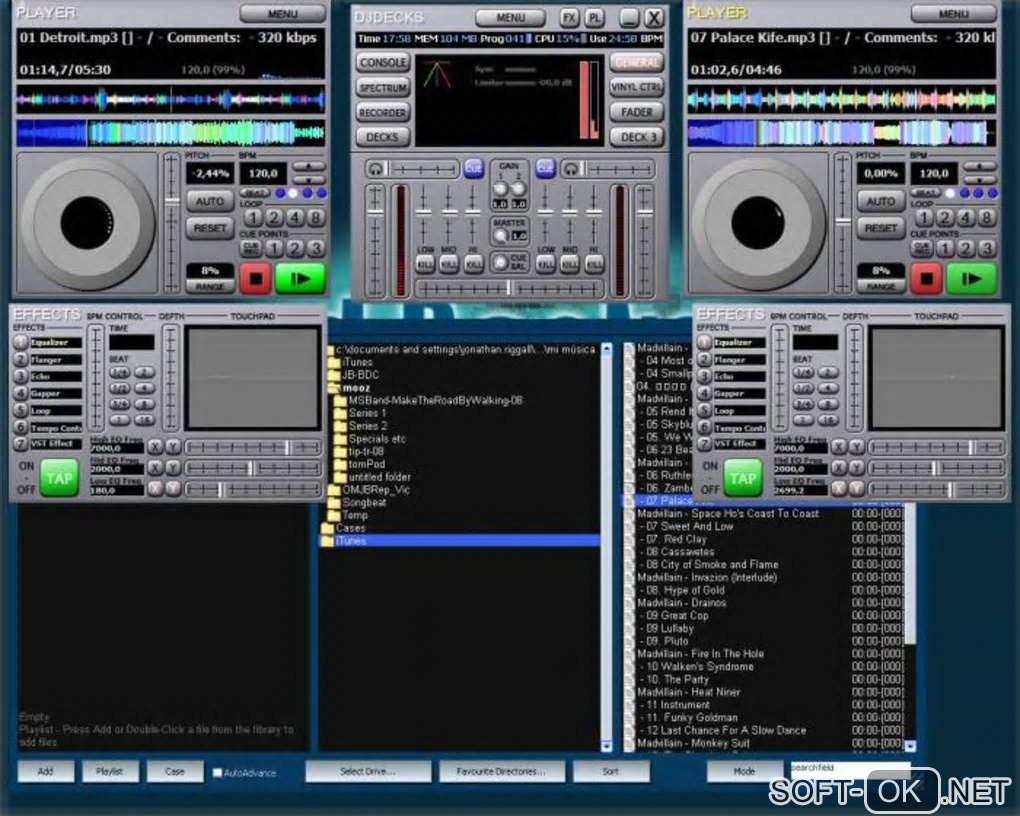Kill the HI band on left channel

click(474, 264)
